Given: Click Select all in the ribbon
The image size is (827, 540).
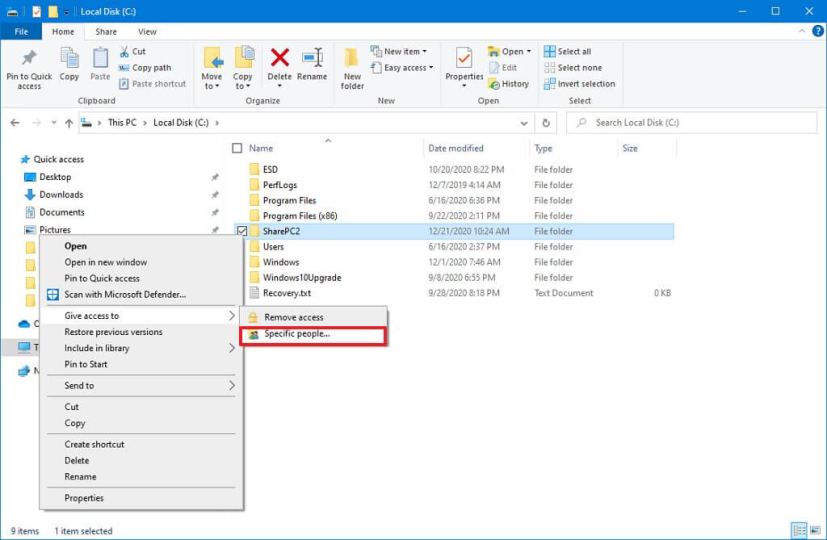Looking at the screenshot, I should 568,51.
